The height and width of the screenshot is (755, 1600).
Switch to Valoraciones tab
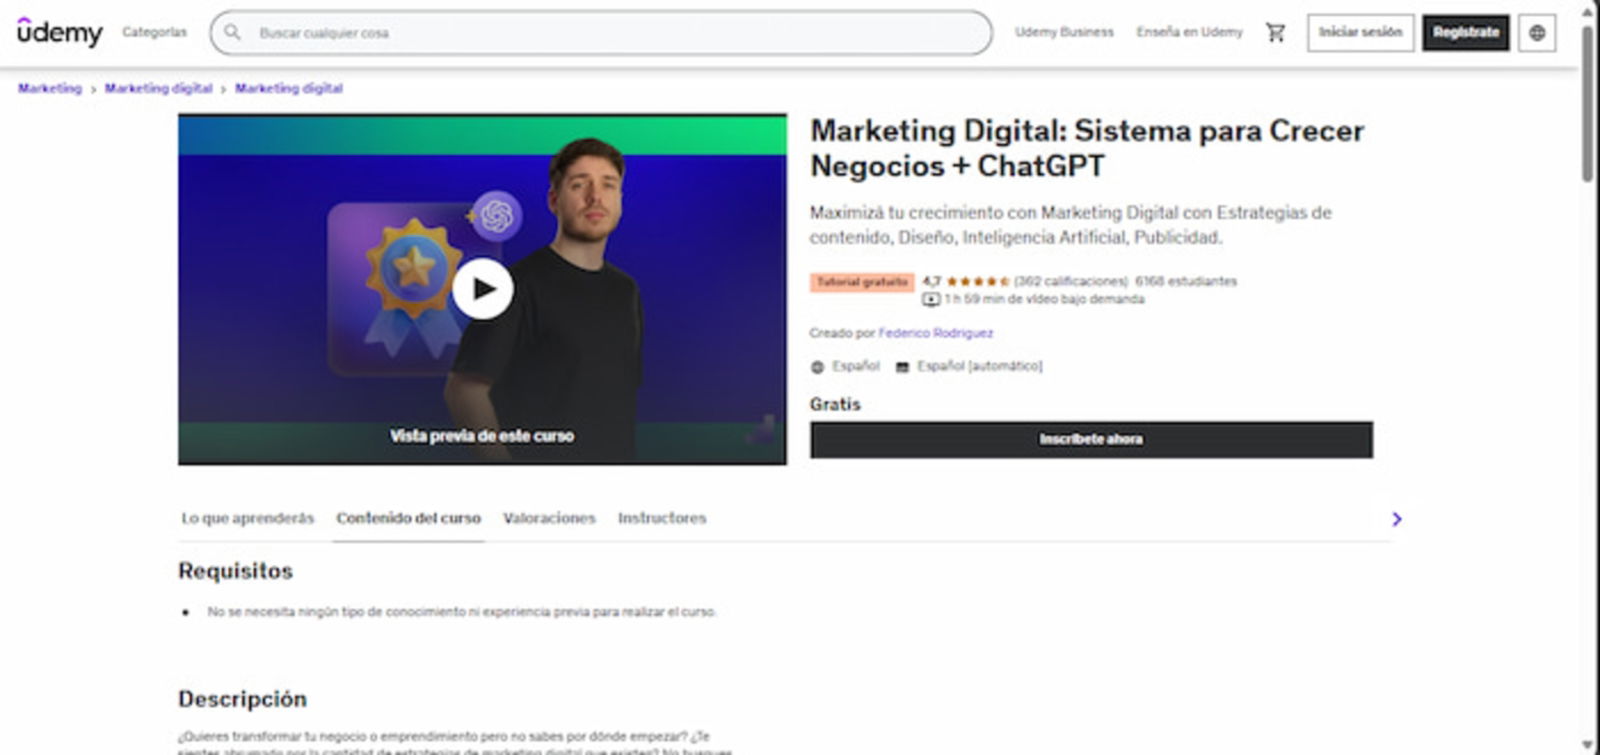tap(549, 518)
